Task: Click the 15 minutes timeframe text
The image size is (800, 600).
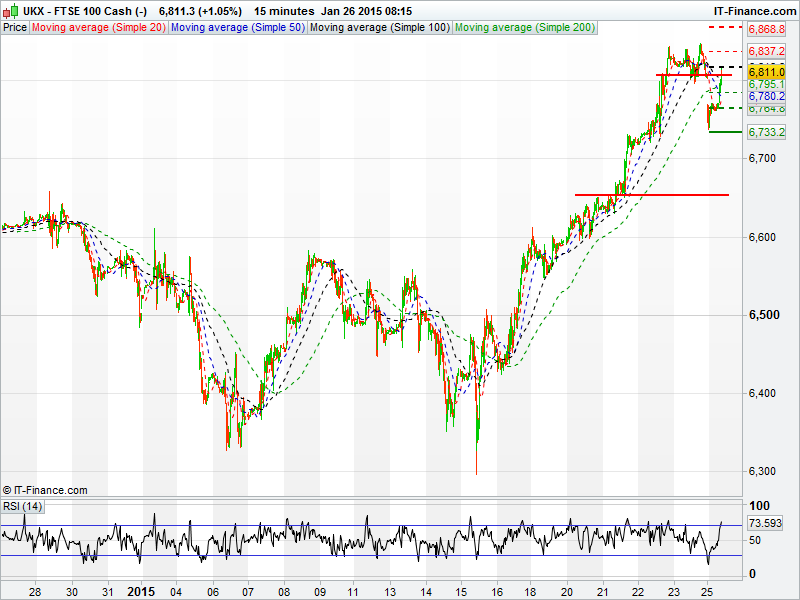Action: [284, 11]
